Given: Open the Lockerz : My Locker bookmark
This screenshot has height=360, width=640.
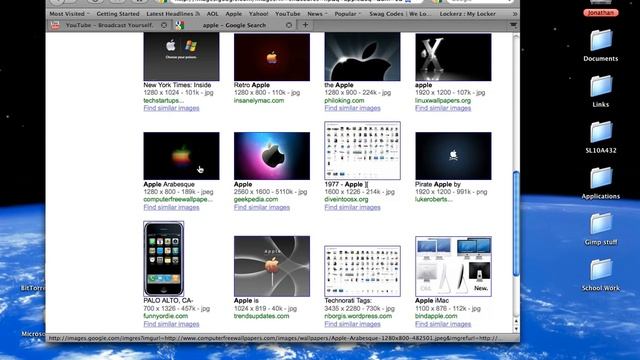Looking at the screenshot, I should pyautogui.click(x=467, y=14).
